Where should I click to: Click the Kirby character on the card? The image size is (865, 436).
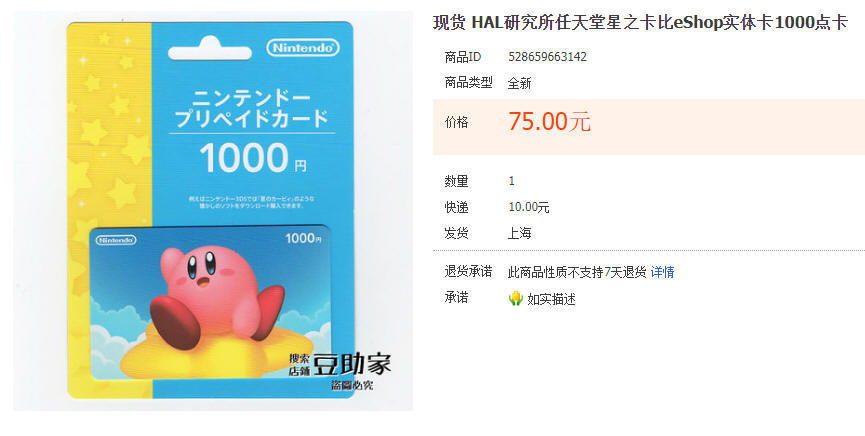pyautogui.click(x=216, y=296)
